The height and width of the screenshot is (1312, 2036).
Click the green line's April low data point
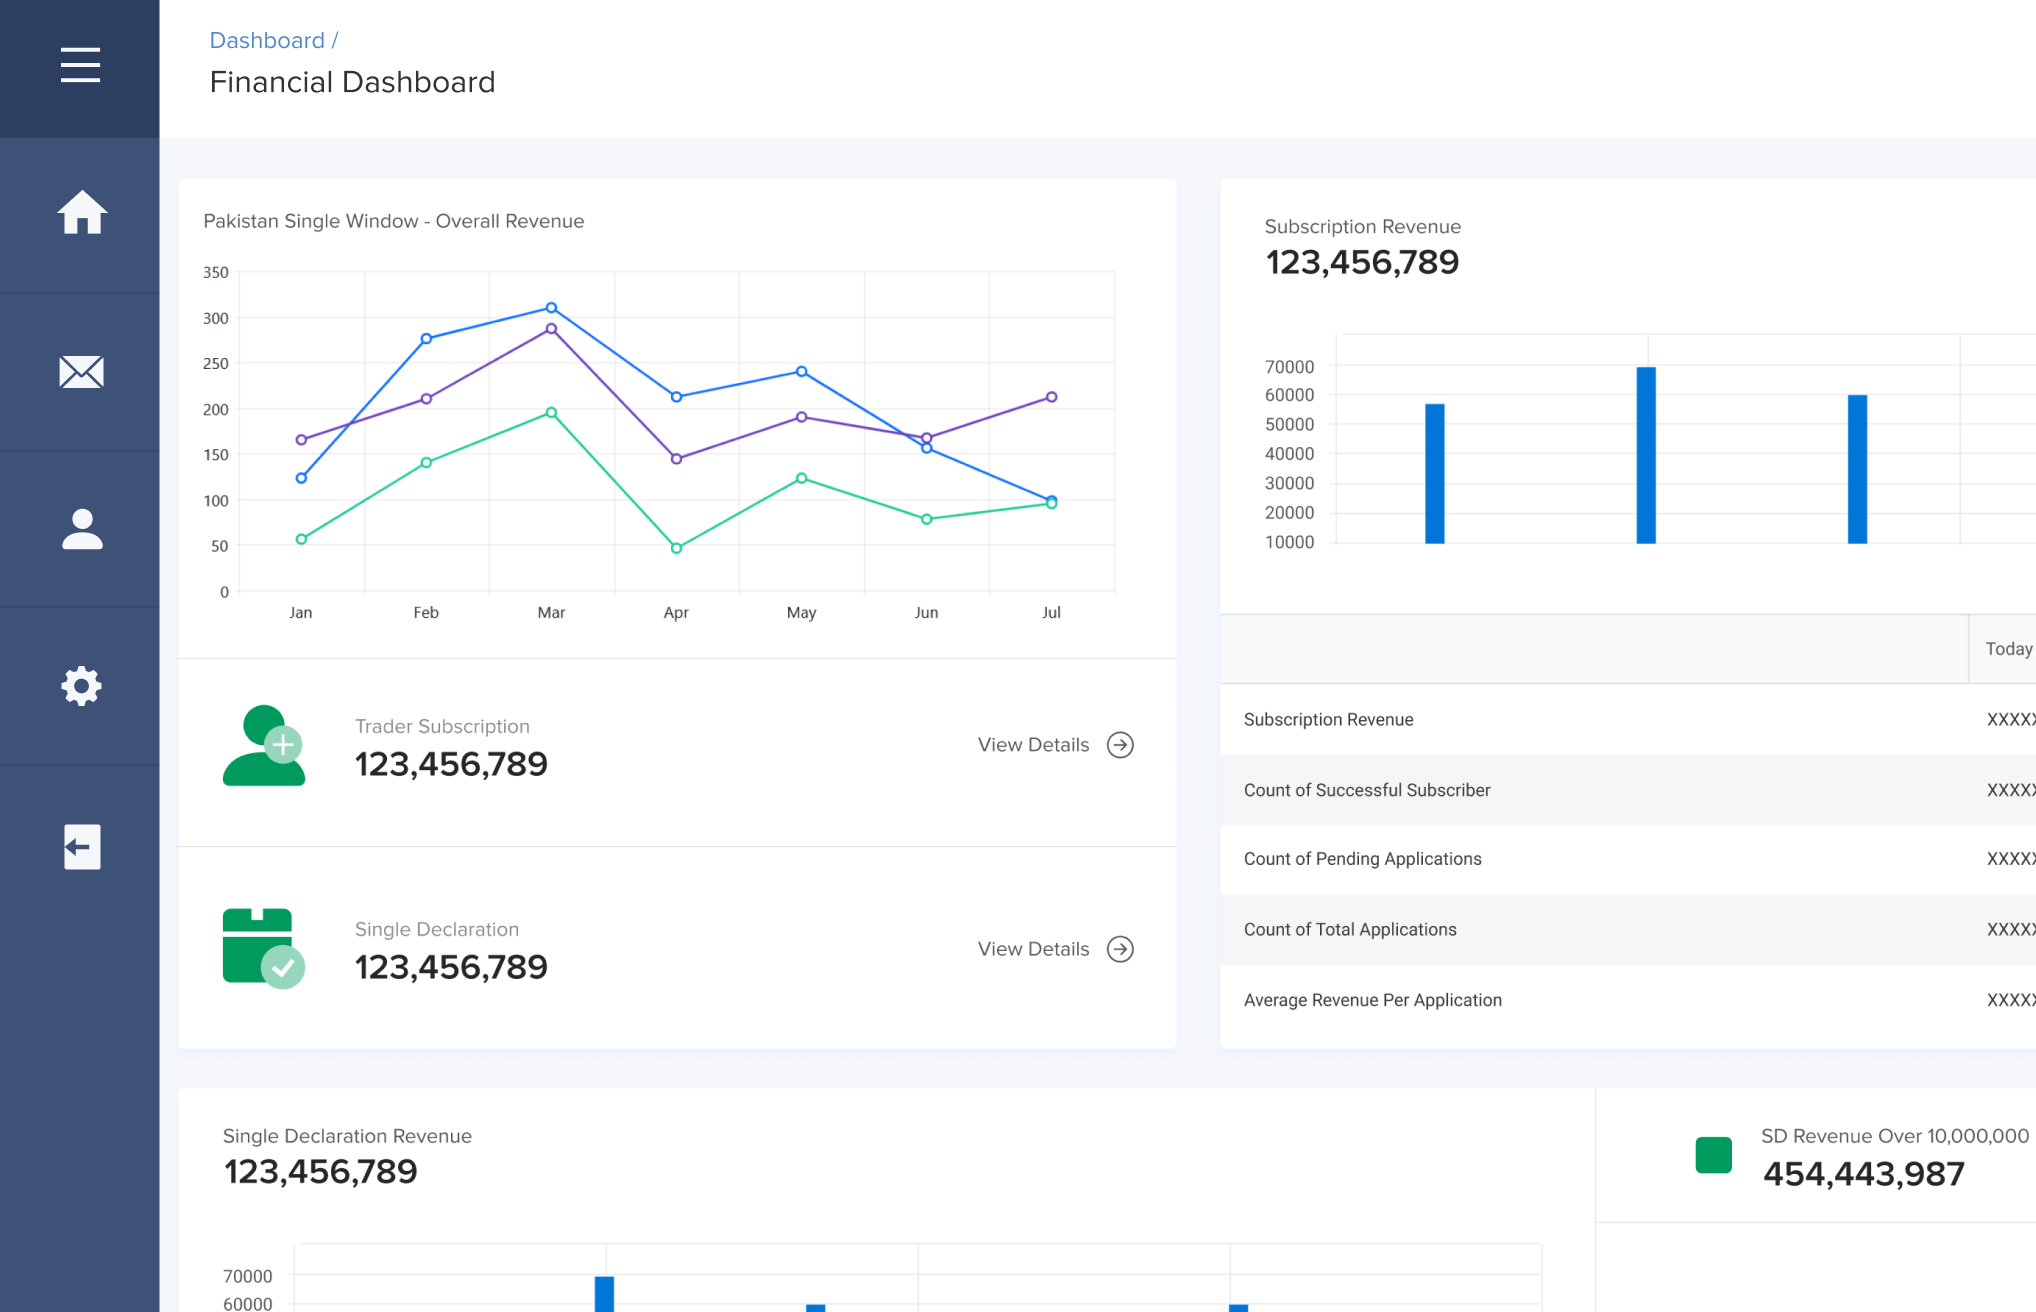point(676,548)
